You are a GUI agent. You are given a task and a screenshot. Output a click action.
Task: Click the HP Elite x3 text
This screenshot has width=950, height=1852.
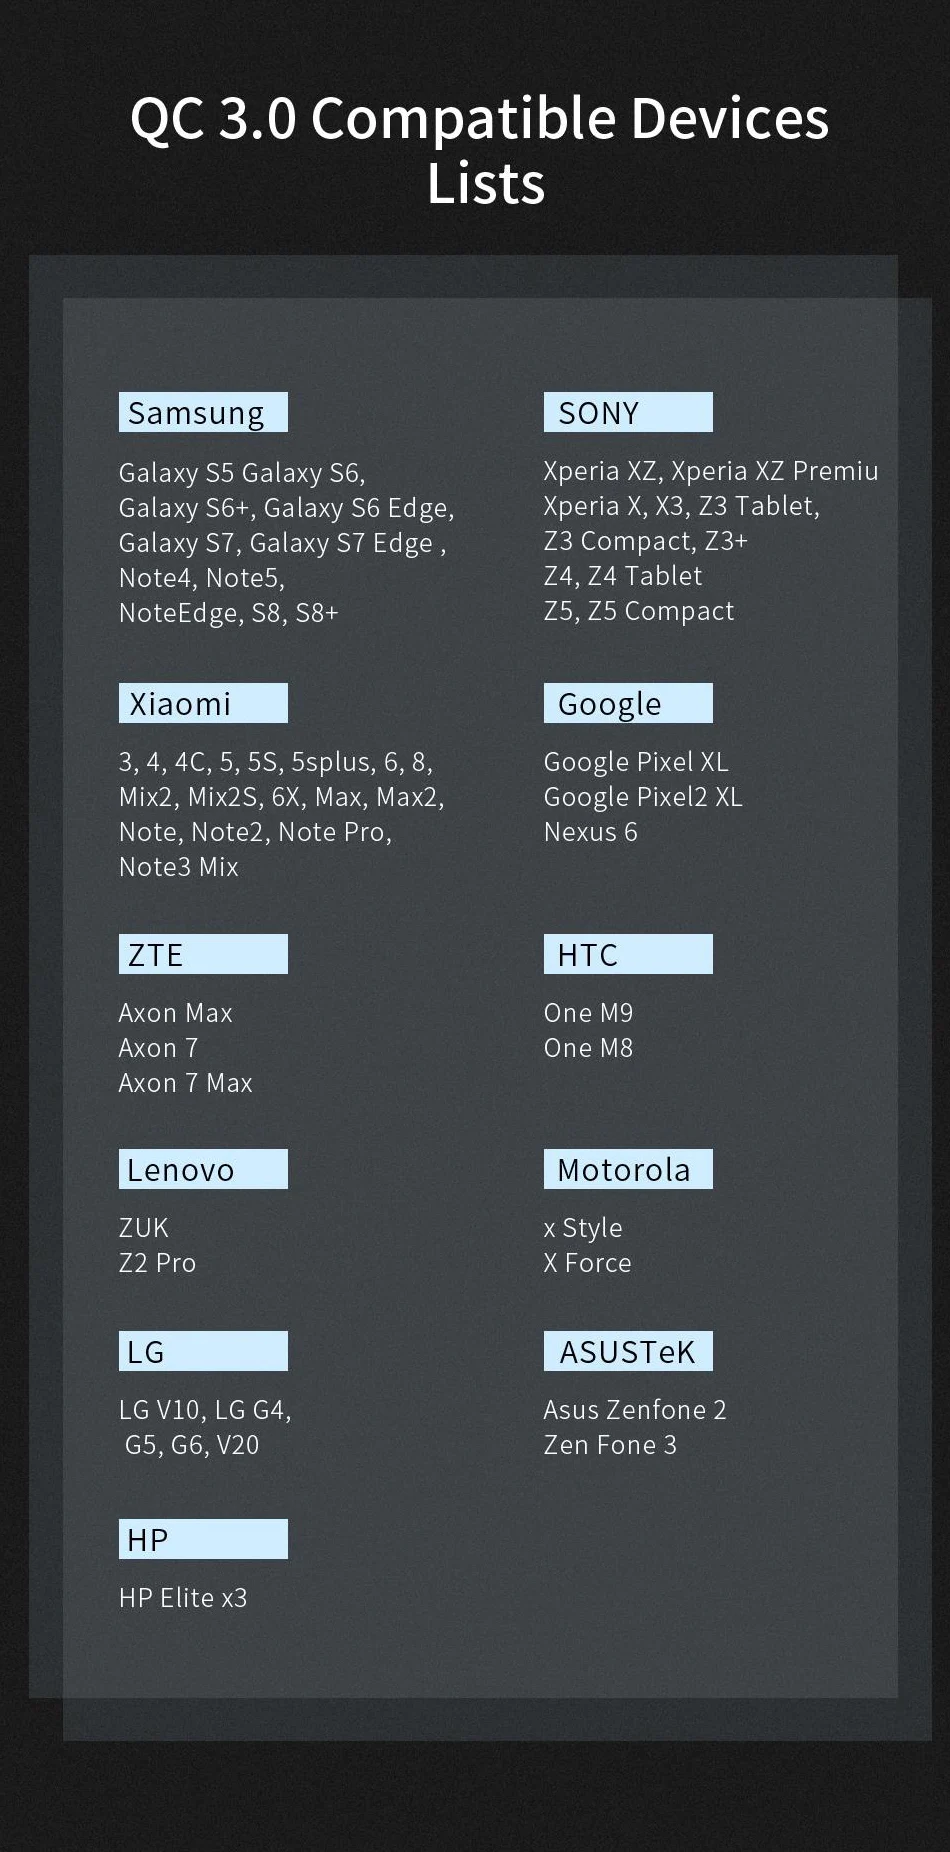coord(183,1598)
